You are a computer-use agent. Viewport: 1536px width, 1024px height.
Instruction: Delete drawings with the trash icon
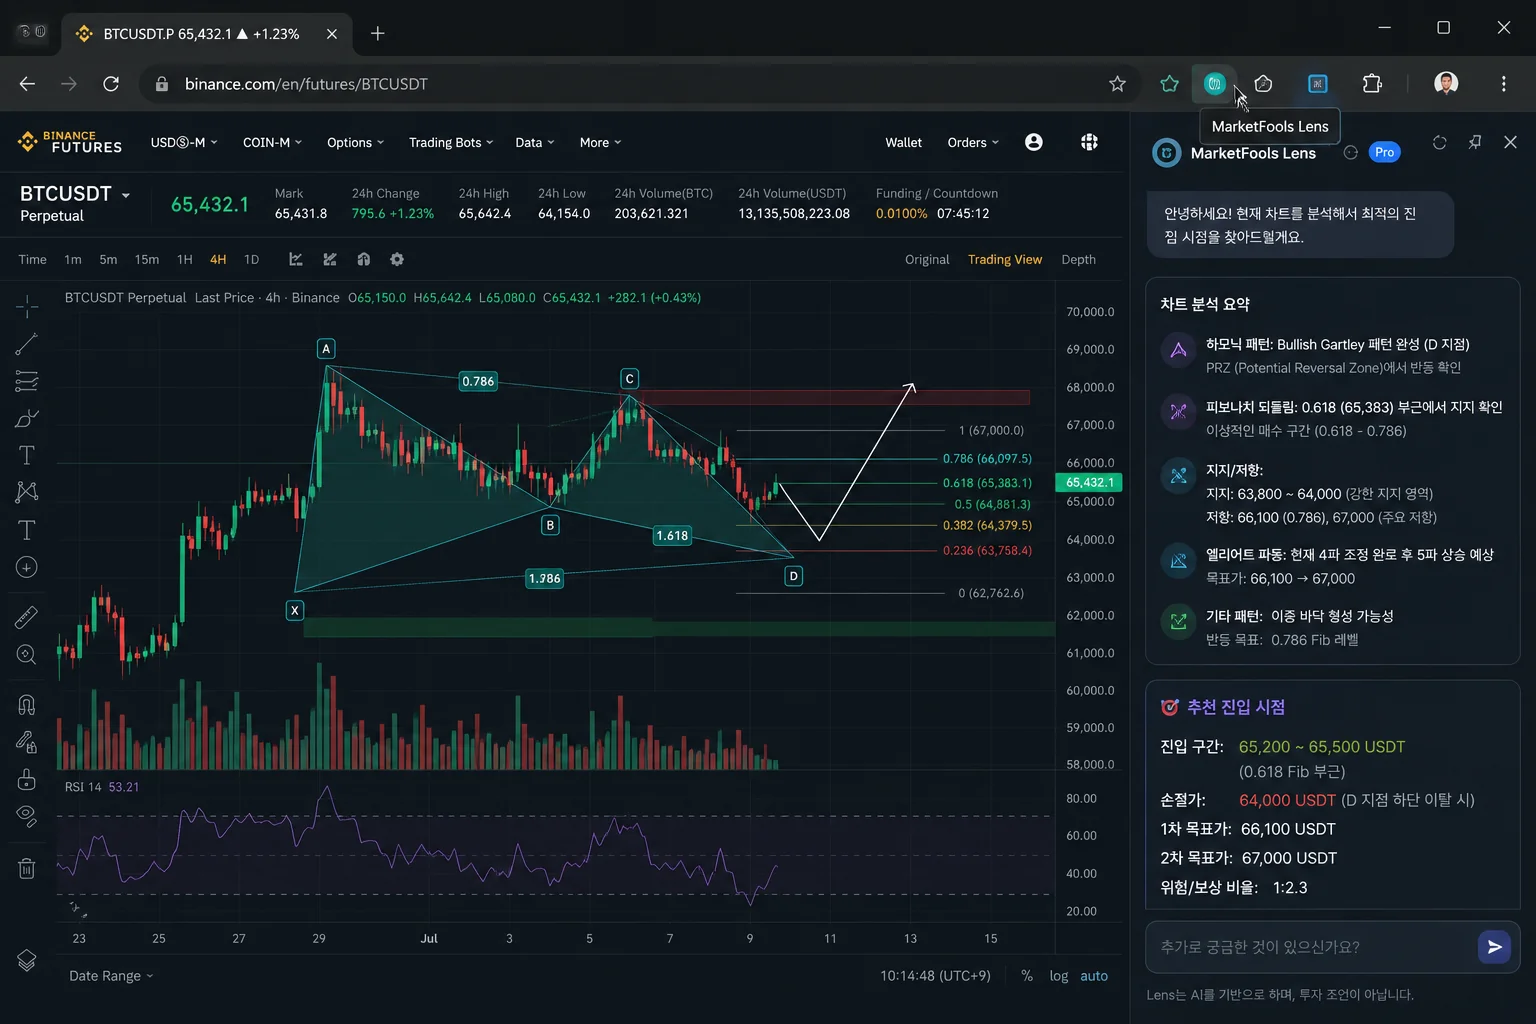click(x=27, y=868)
